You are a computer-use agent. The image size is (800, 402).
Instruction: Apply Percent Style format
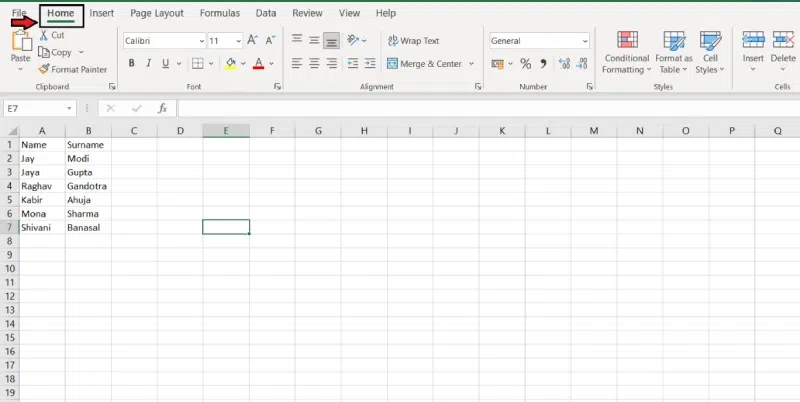click(x=526, y=64)
